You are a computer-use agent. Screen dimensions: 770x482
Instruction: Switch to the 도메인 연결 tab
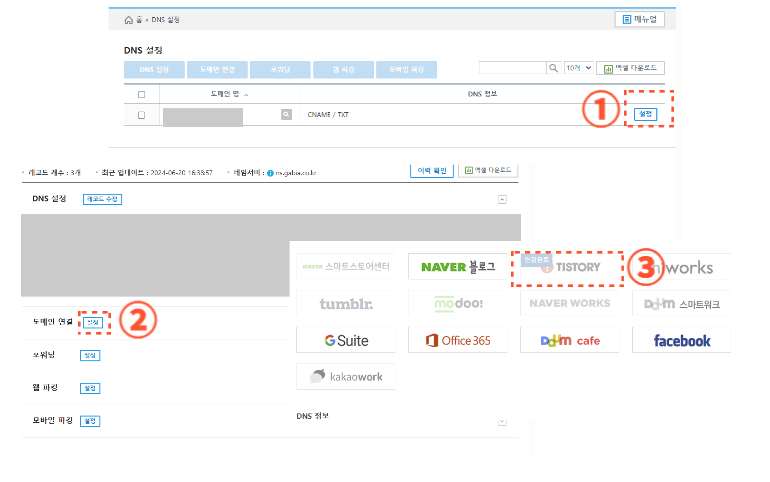pyautogui.click(x=217, y=70)
